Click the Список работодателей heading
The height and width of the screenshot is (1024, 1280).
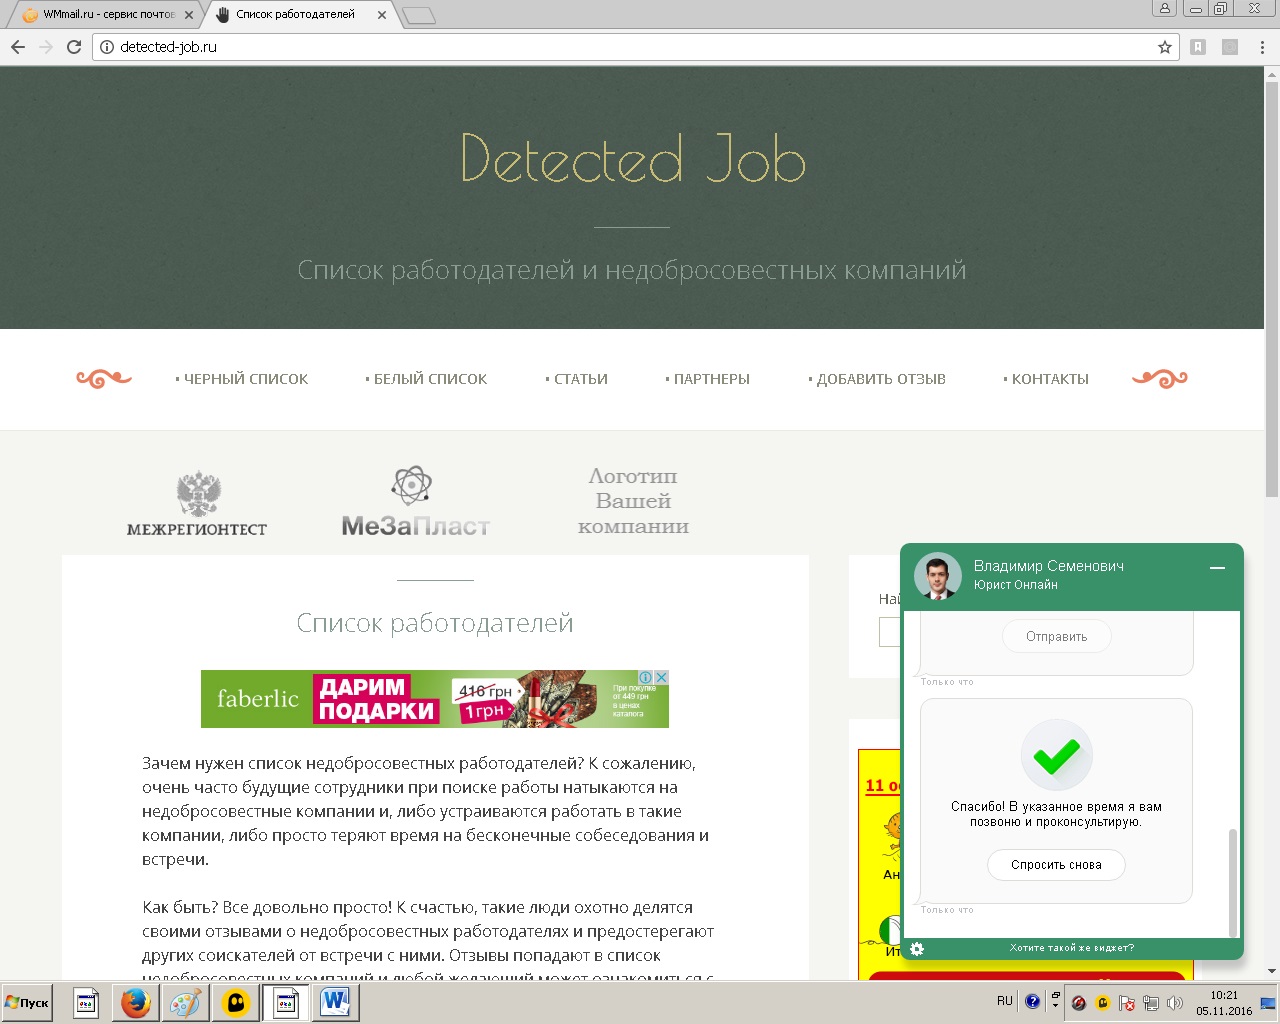(x=435, y=623)
